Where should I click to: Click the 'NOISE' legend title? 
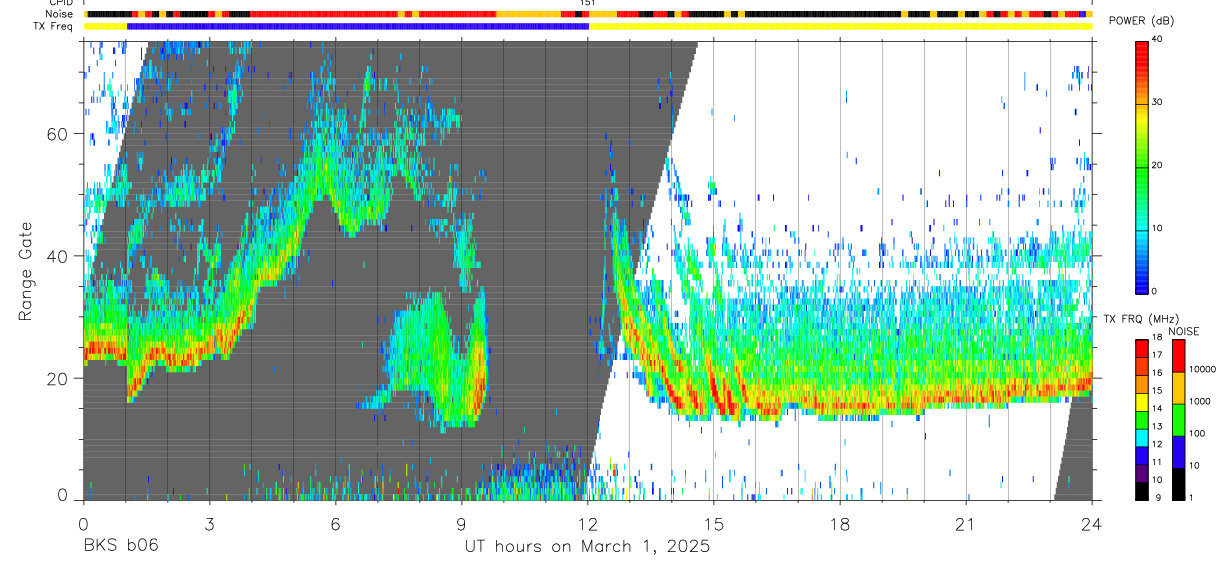(1184, 332)
